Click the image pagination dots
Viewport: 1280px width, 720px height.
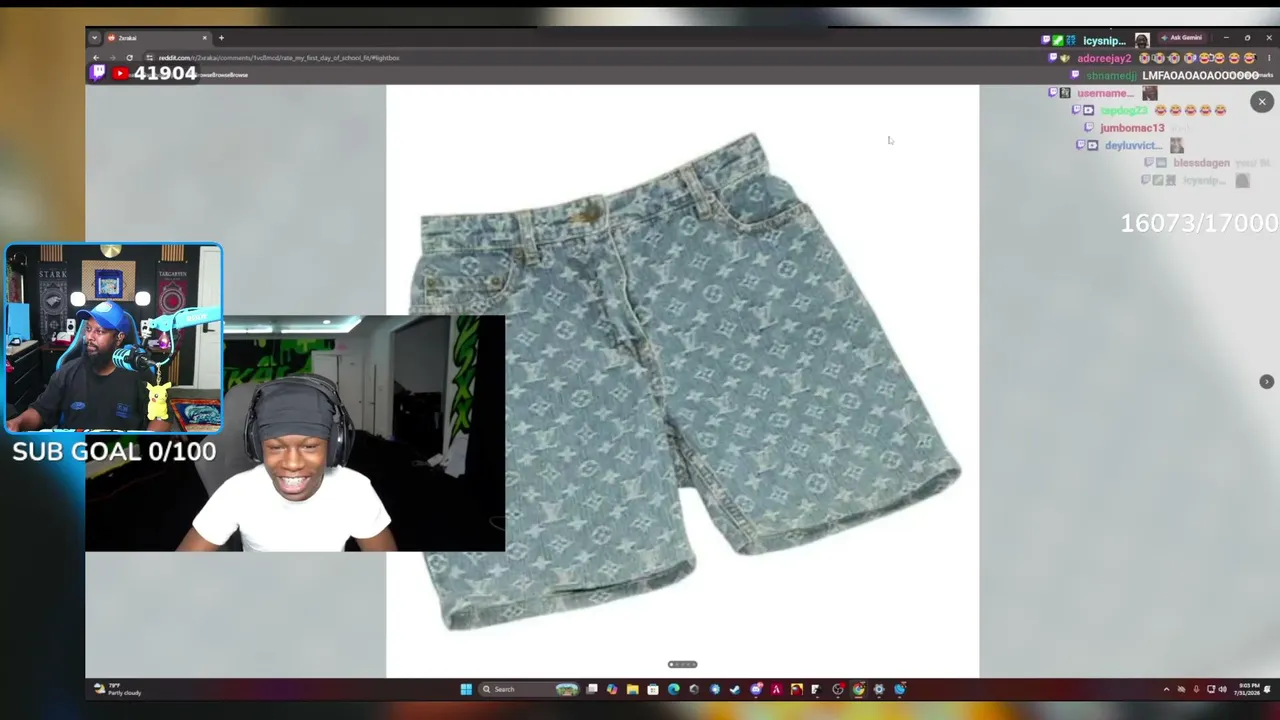(x=682, y=664)
